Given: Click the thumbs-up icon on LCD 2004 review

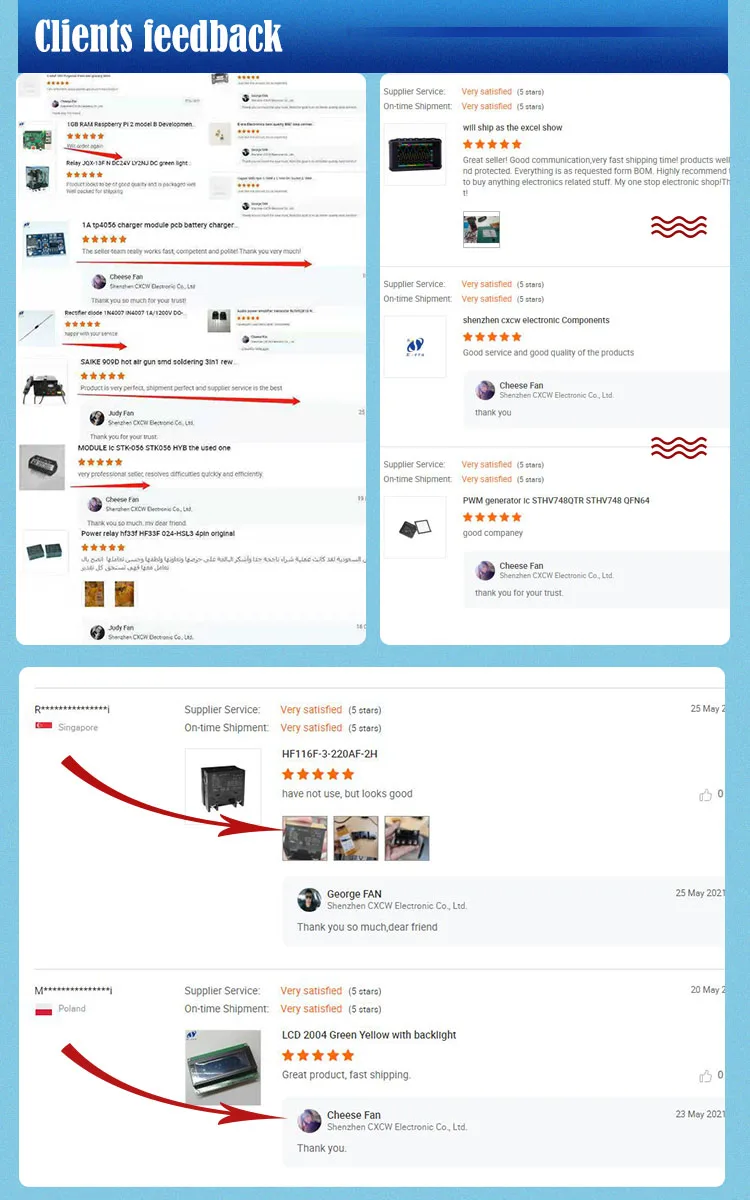Looking at the screenshot, I should coord(705,1076).
